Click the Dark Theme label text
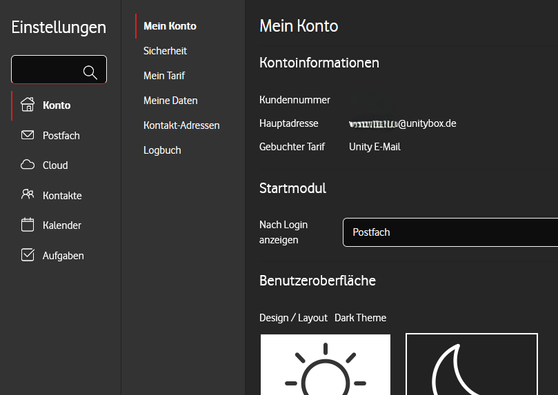 pos(360,318)
